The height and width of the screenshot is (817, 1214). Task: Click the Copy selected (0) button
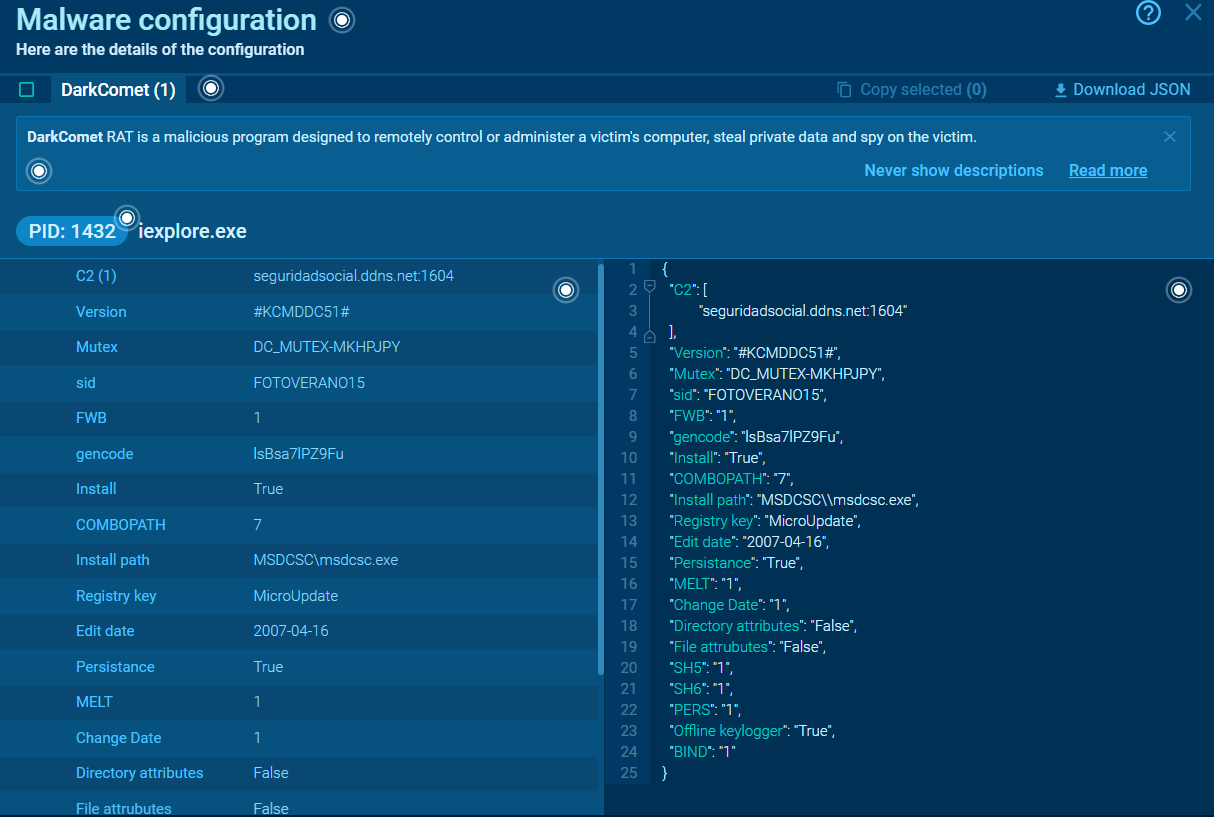(x=912, y=90)
